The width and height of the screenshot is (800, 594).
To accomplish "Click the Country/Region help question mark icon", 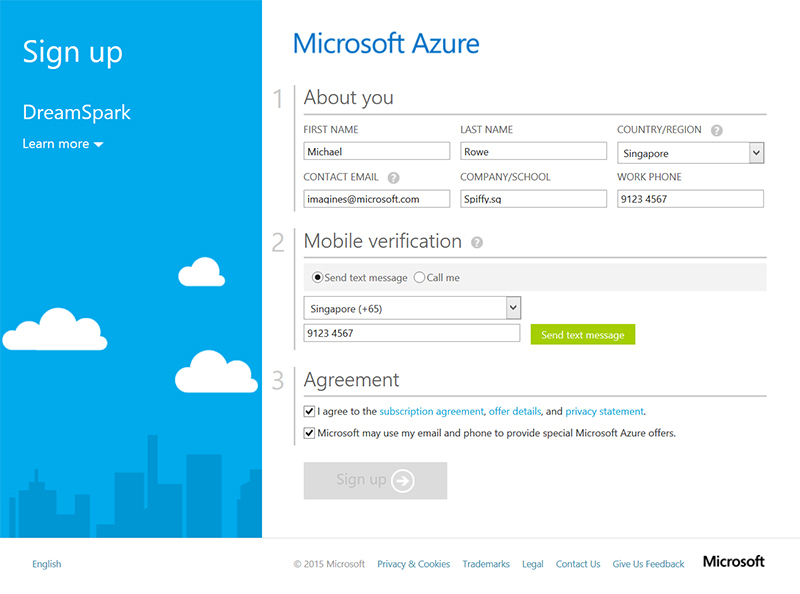I will (x=716, y=131).
